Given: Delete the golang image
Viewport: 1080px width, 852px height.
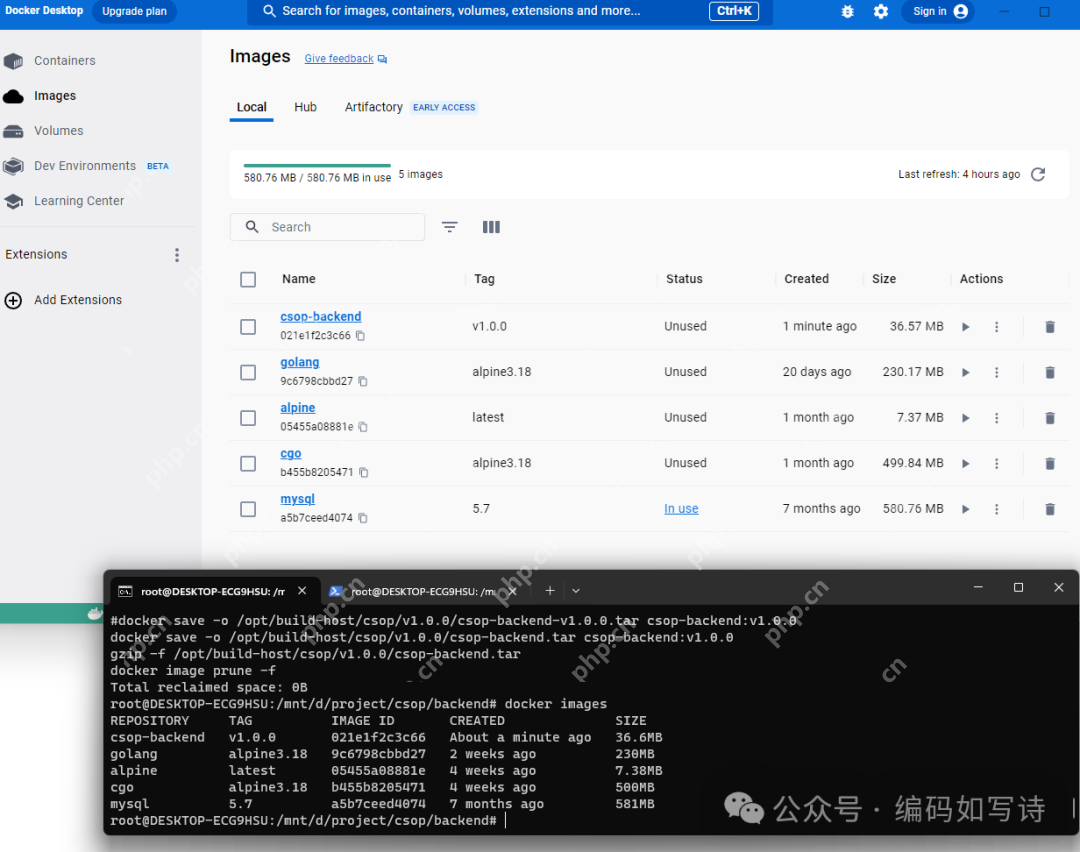Looking at the screenshot, I should [1050, 373].
